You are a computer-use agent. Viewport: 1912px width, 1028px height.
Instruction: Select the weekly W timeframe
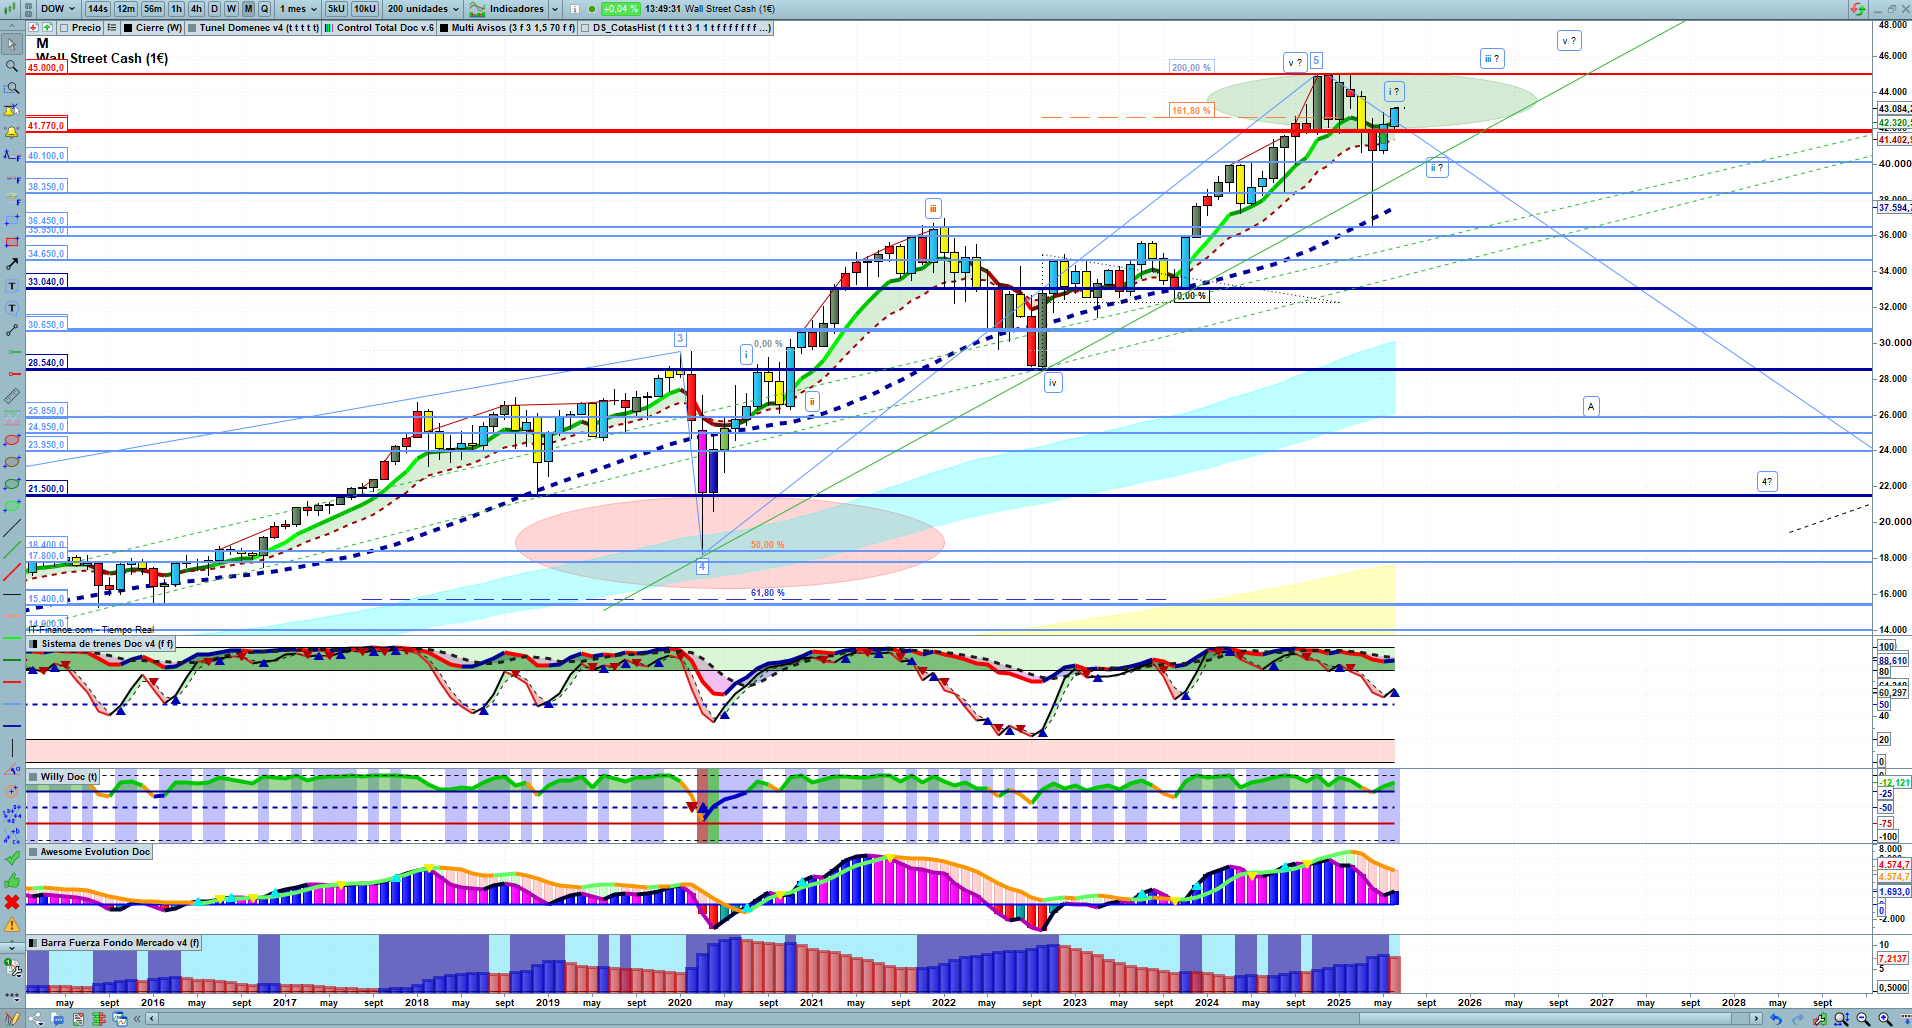[231, 9]
